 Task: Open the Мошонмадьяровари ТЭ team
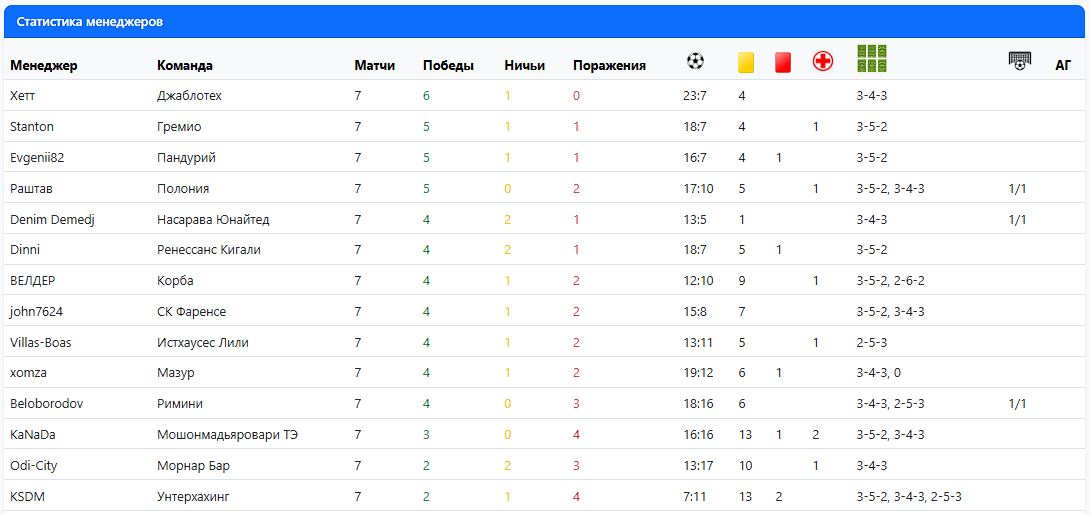227,435
